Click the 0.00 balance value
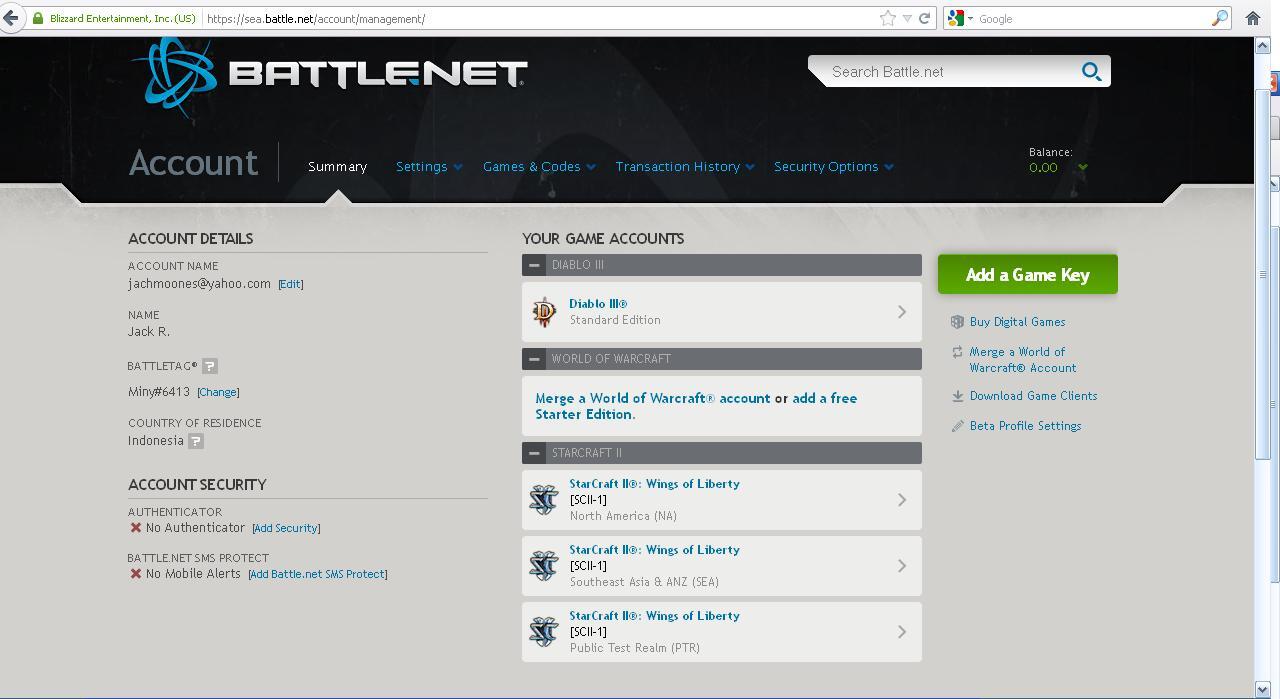 click(x=1043, y=168)
